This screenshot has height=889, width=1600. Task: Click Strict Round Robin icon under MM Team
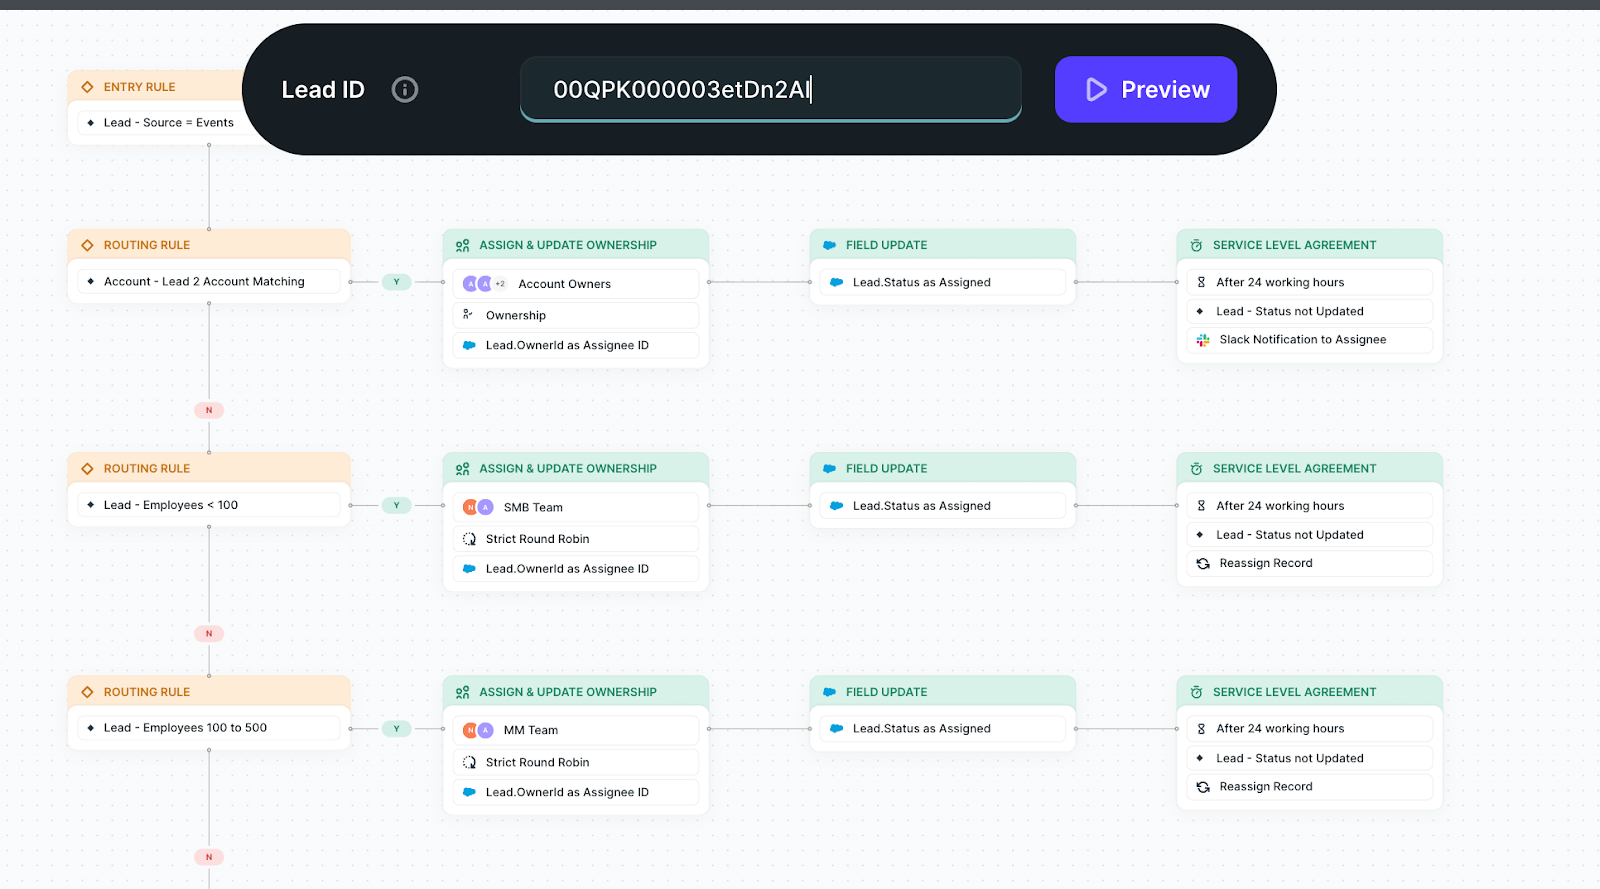[469, 762]
